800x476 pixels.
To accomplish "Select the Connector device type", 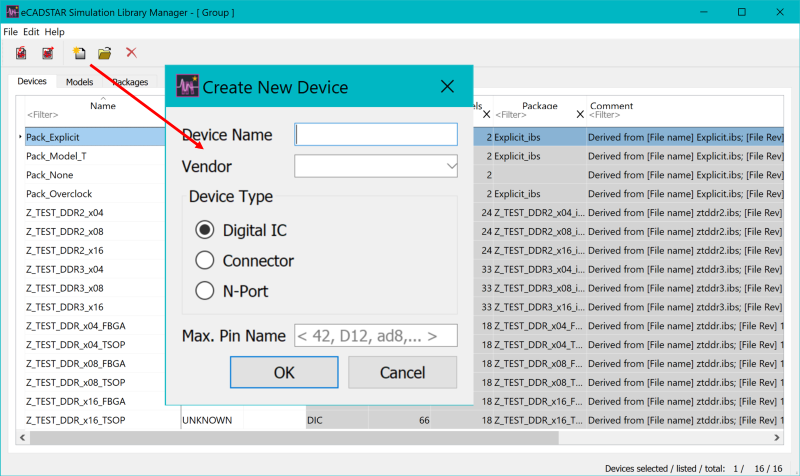I will pos(205,260).
